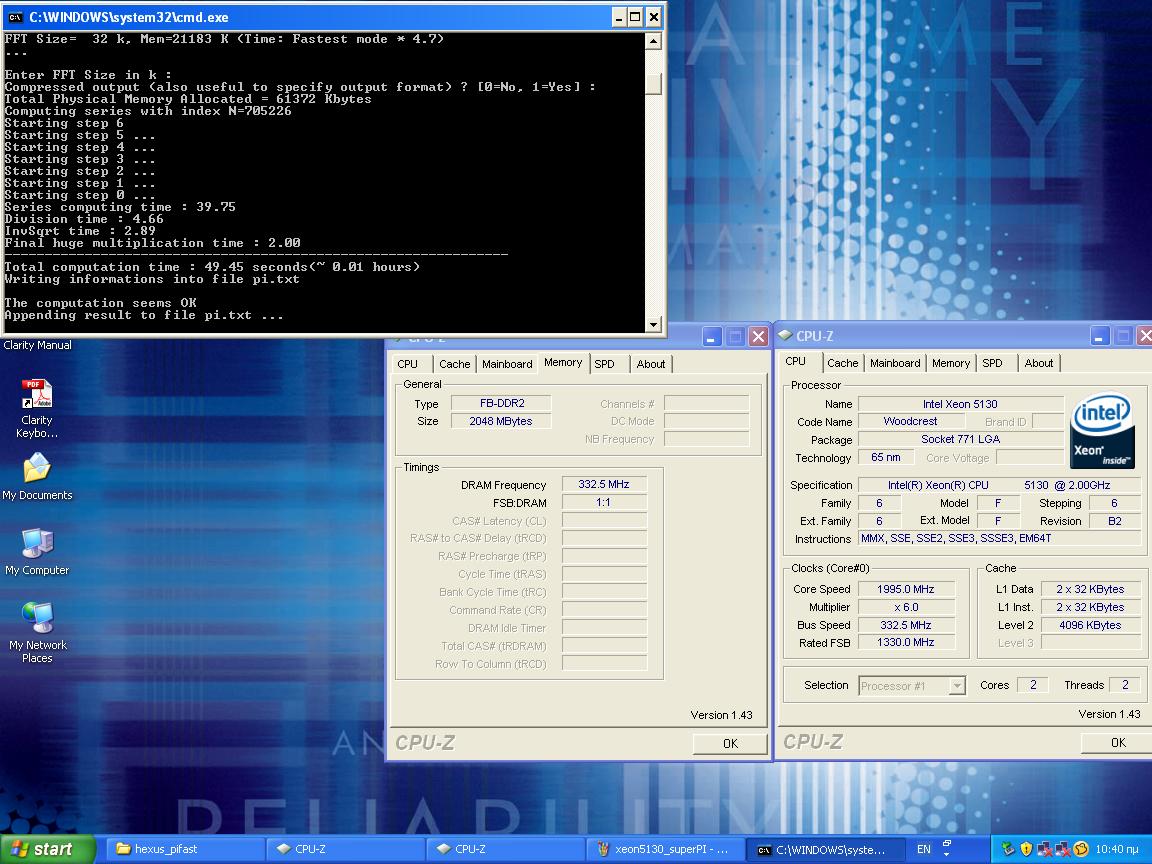The height and width of the screenshot is (864, 1152).
Task: Open About tab in left CPU-Z window
Action: click(651, 364)
